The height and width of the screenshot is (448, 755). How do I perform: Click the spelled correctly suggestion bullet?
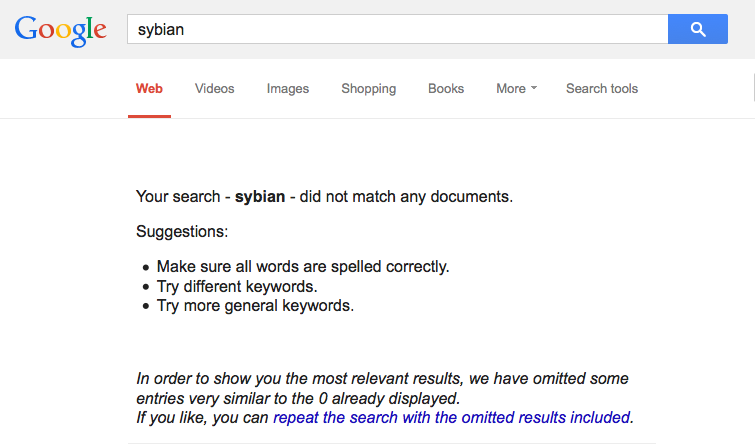pyautogui.click(x=303, y=266)
